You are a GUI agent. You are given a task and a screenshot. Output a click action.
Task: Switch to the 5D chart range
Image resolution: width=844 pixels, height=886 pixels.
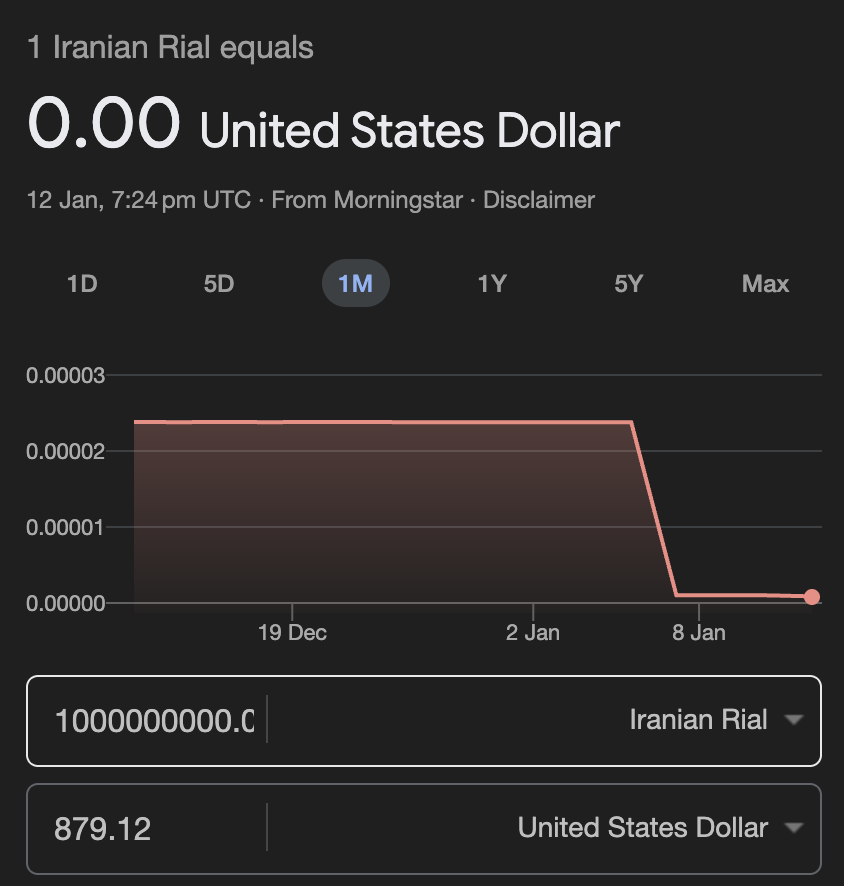[x=218, y=284]
